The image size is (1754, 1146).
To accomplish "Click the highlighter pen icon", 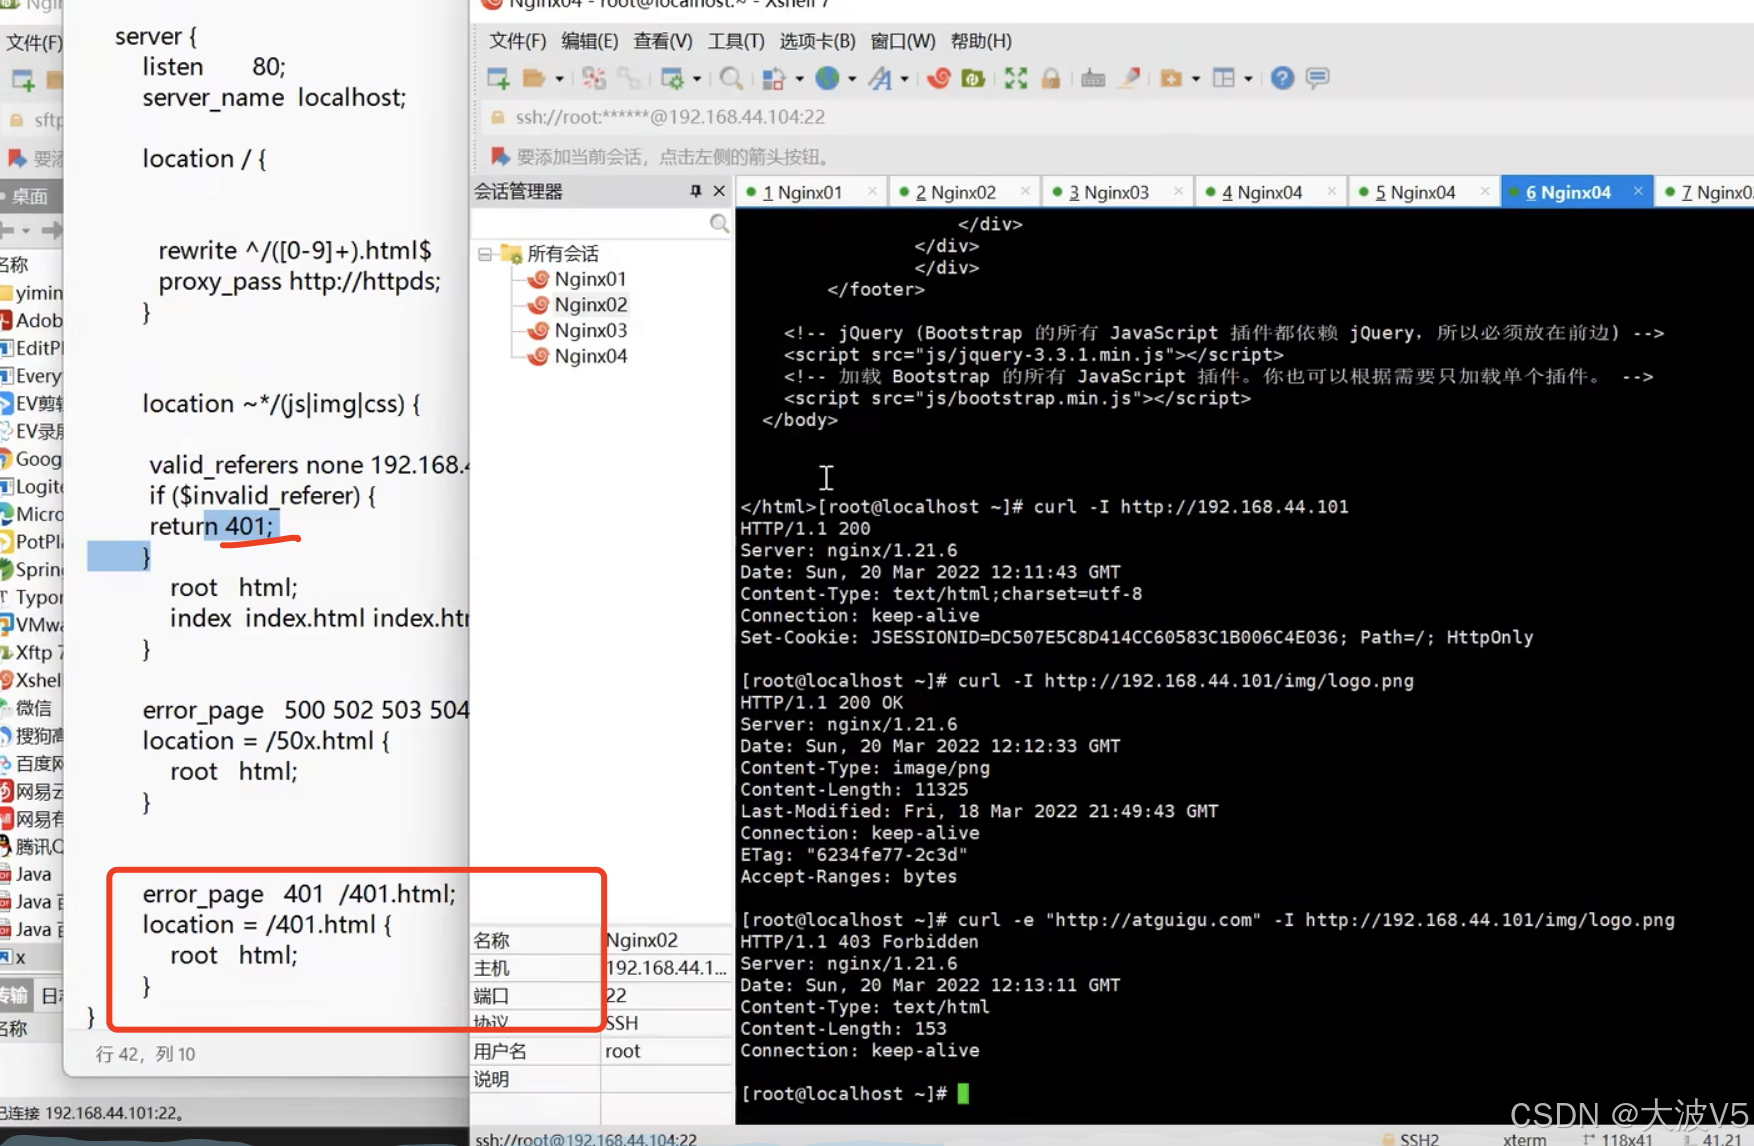I will (x=1130, y=78).
